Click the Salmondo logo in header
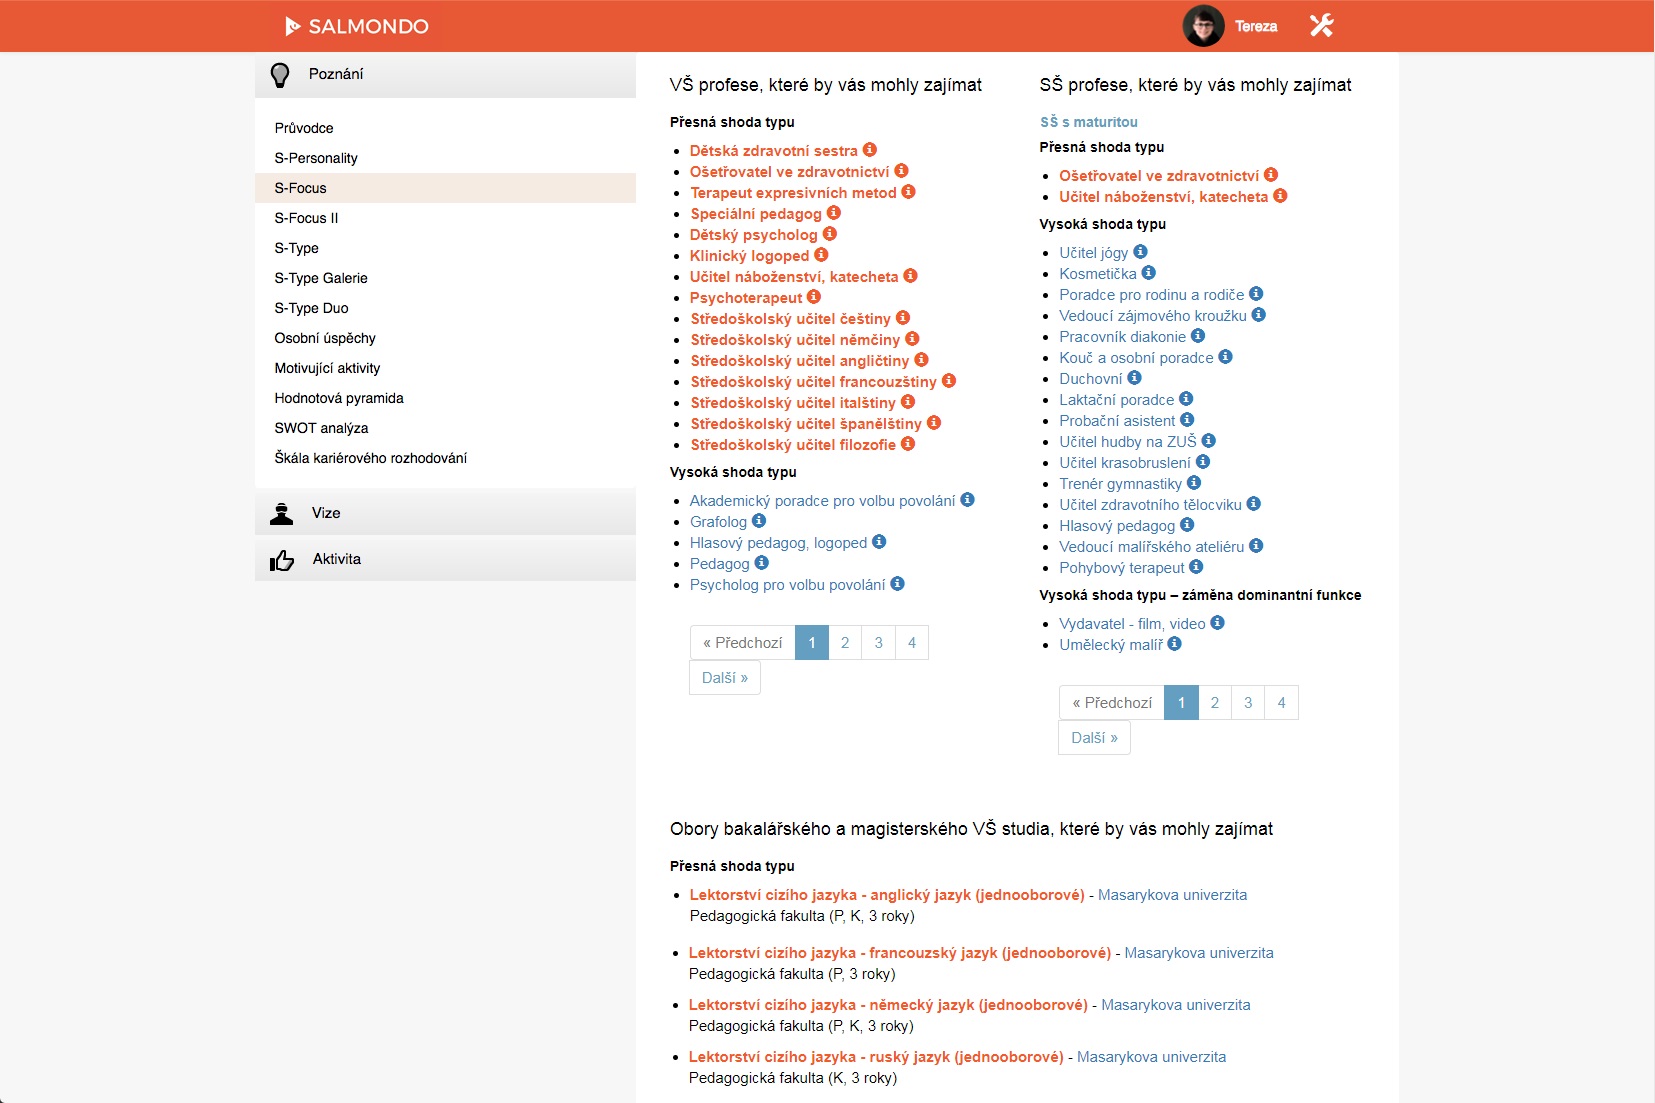This screenshot has width=1655, height=1103. point(357,26)
